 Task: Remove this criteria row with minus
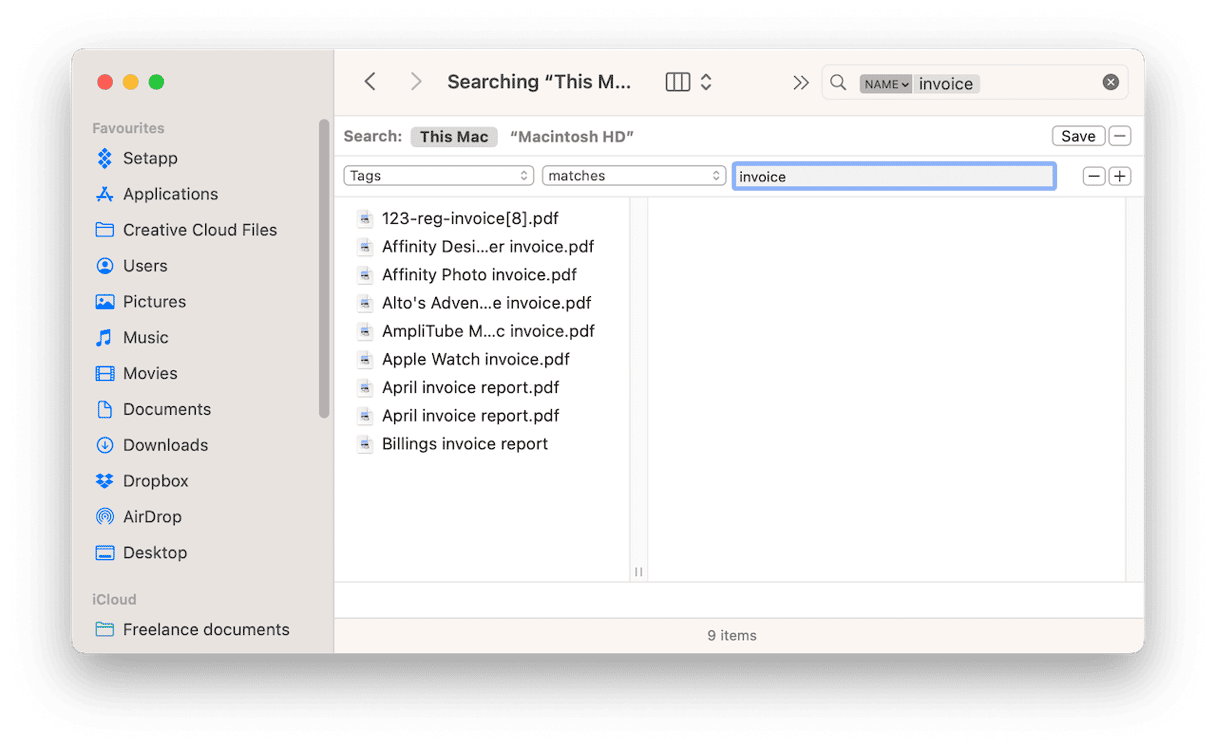coord(1094,176)
